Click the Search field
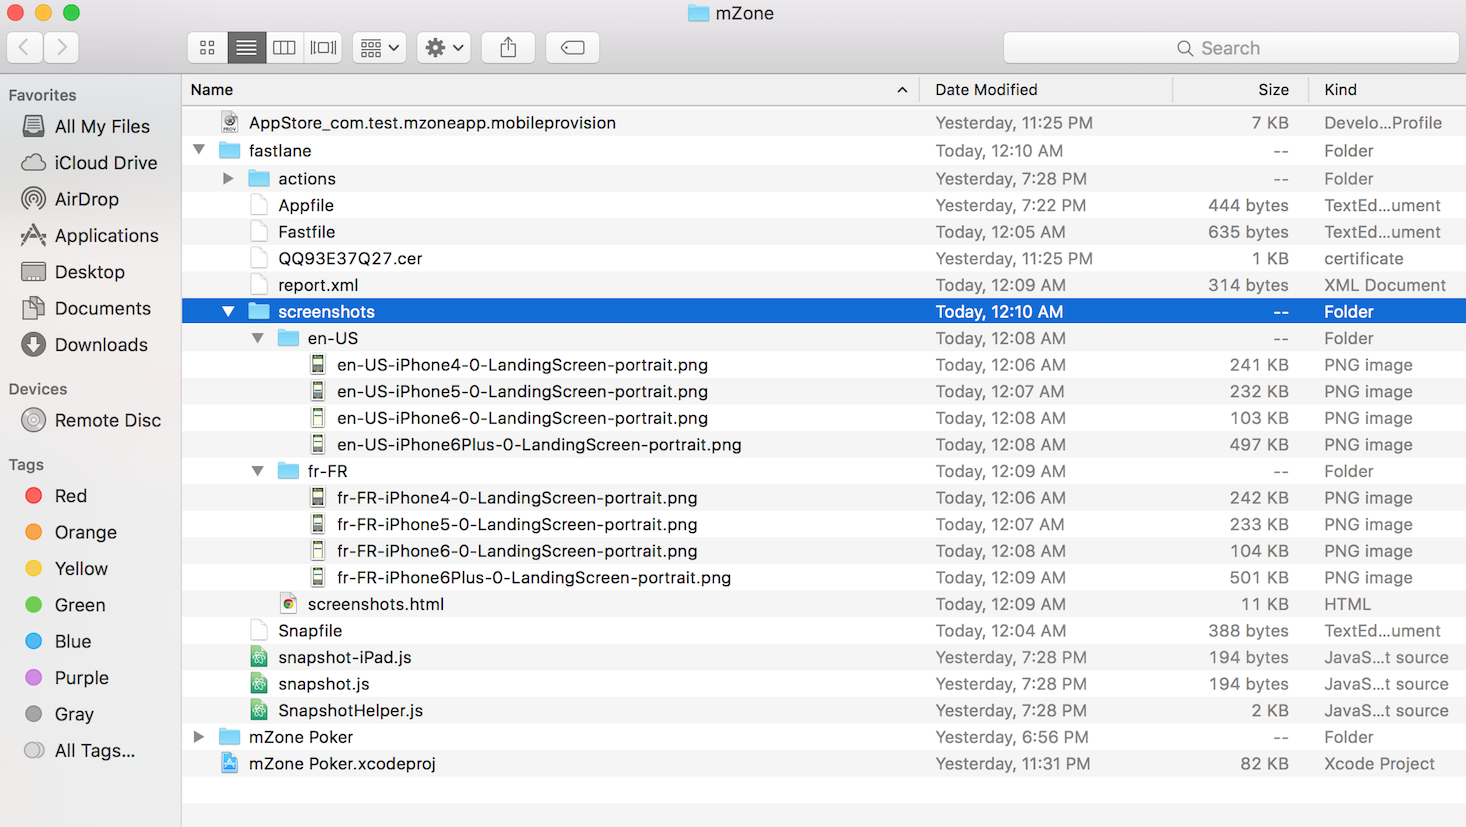The image size is (1466, 827). pyautogui.click(x=1230, y=48)
